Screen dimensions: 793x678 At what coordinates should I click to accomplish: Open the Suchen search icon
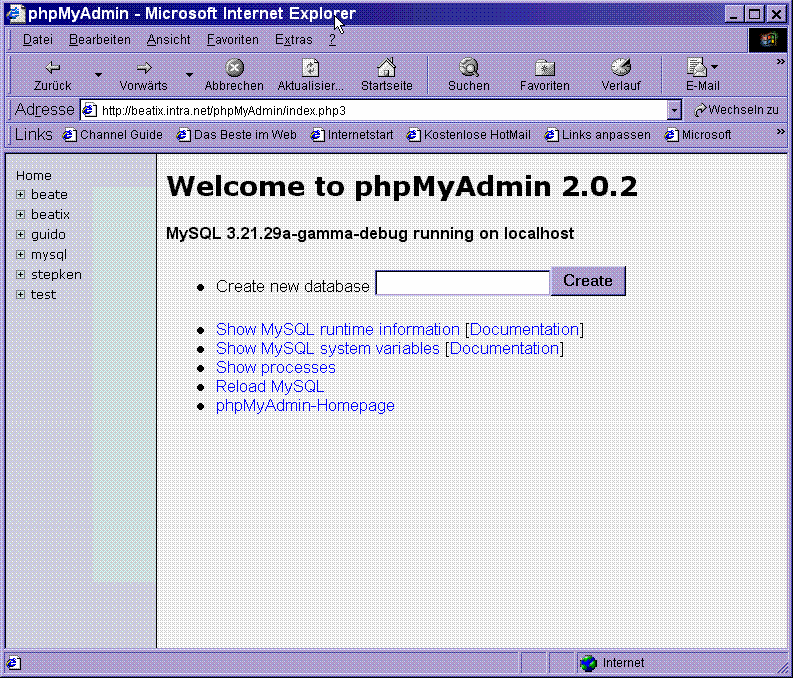(468, 68)
